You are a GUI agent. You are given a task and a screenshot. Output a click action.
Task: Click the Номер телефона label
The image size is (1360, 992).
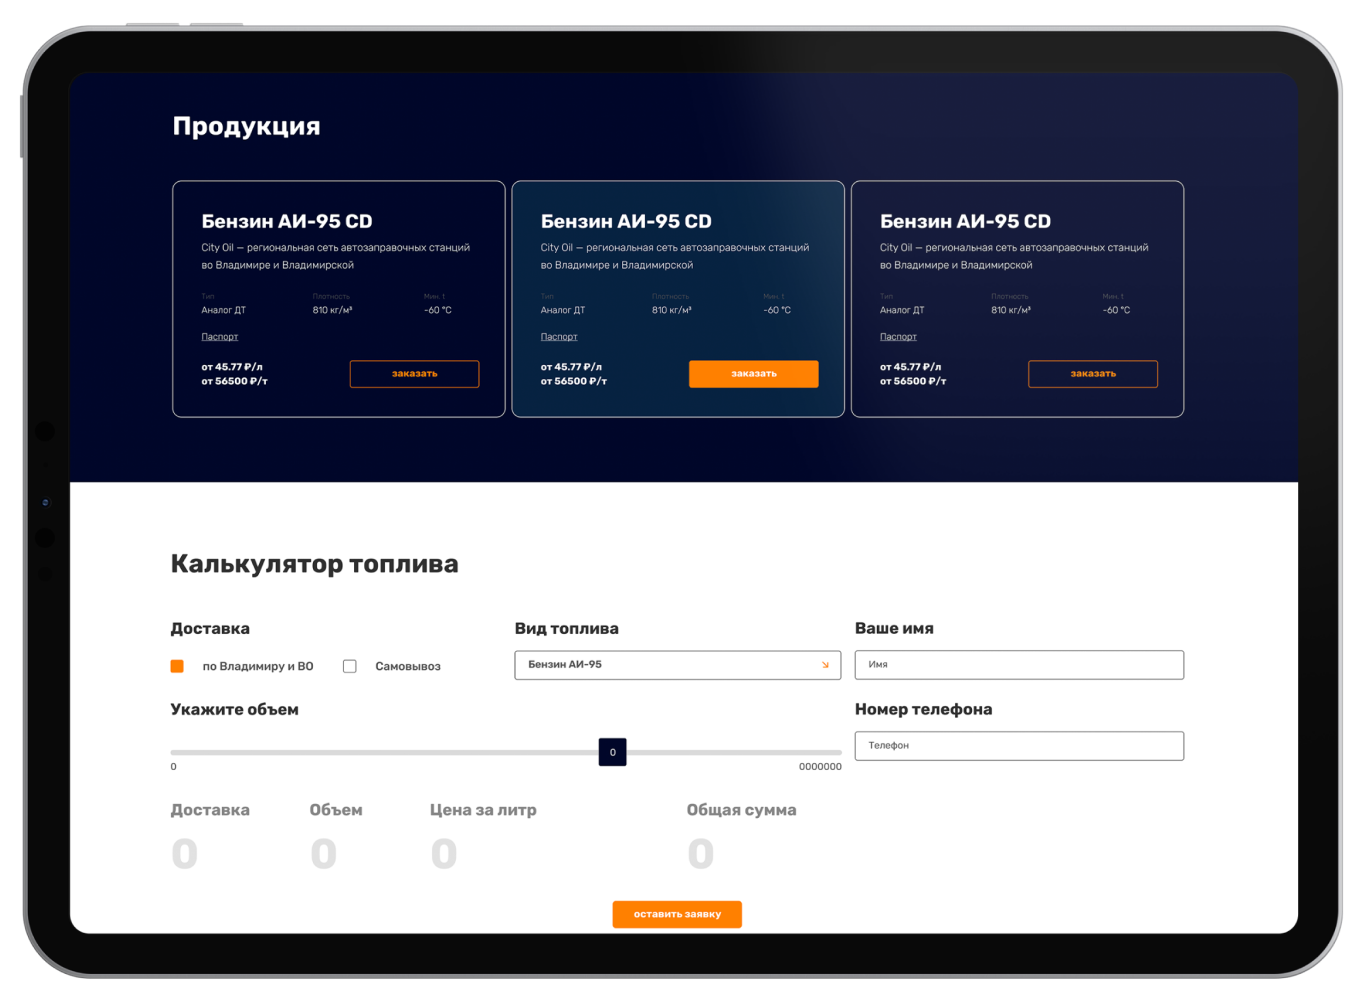click(x=923, y=709)
